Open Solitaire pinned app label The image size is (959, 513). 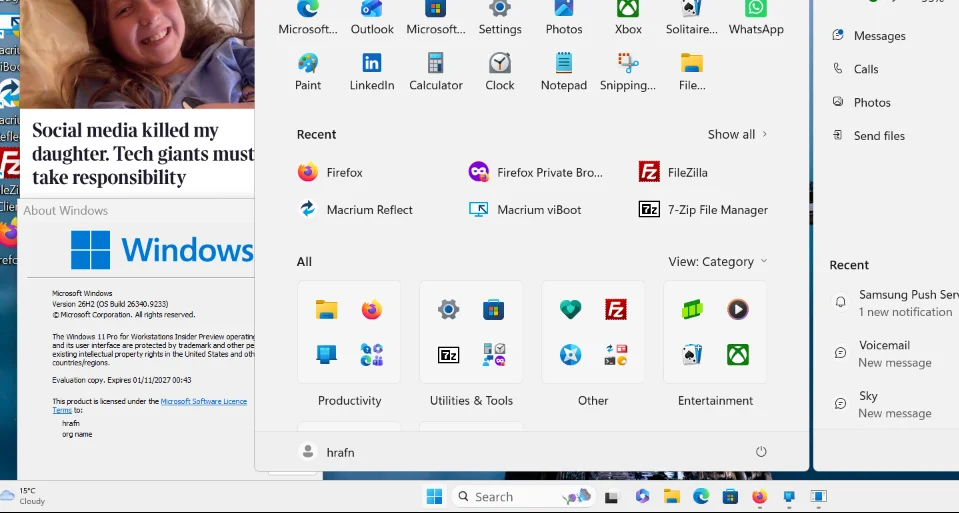pos(692,29)
